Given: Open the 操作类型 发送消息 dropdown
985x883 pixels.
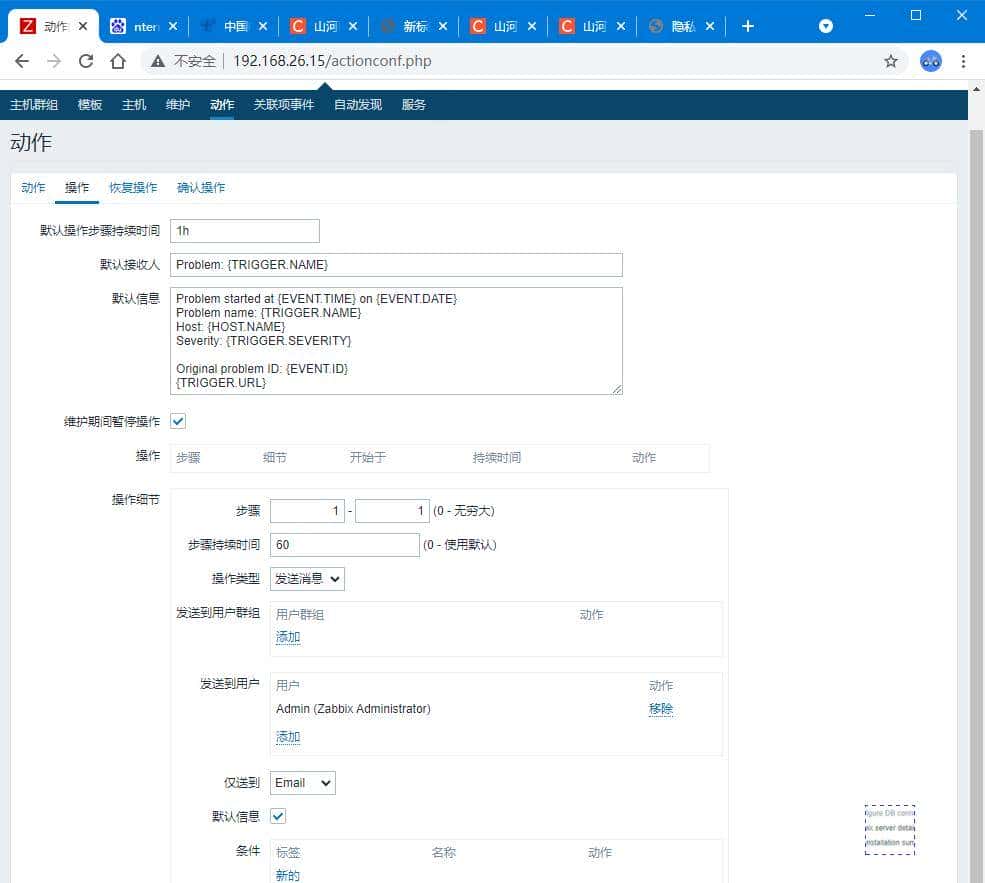Looking at the screenshot, I should click(x=307, y=578).
